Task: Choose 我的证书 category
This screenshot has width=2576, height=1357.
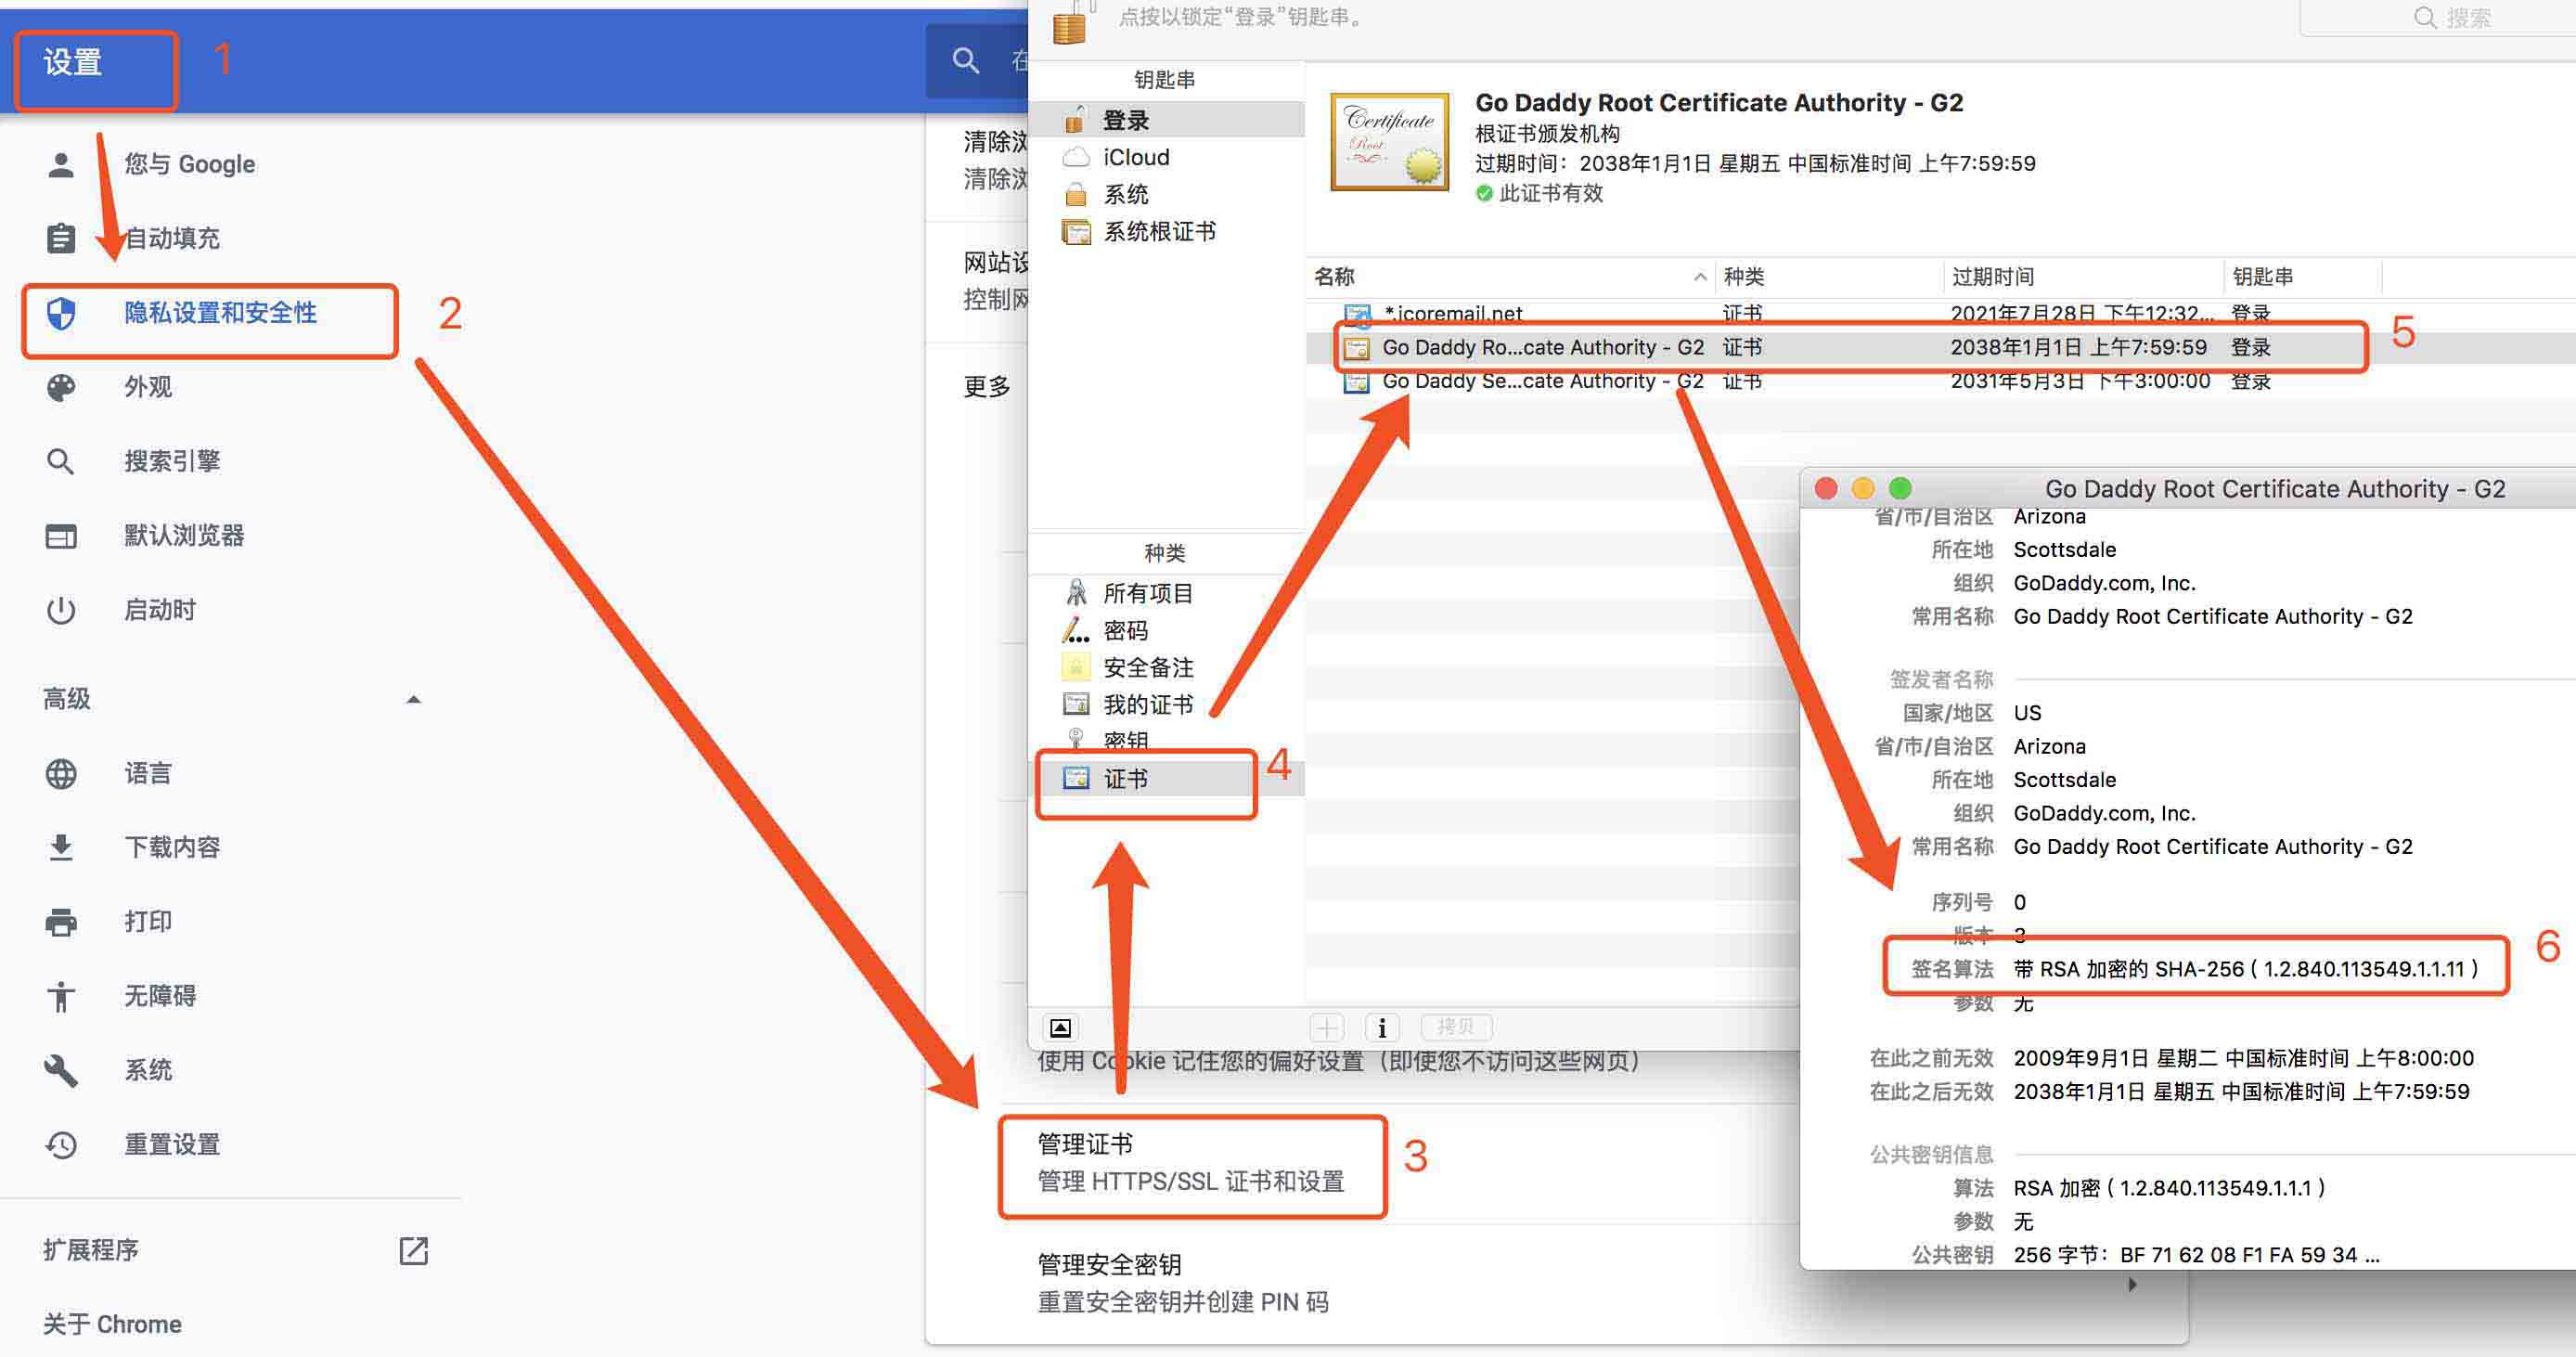Action: [1166, 705]
